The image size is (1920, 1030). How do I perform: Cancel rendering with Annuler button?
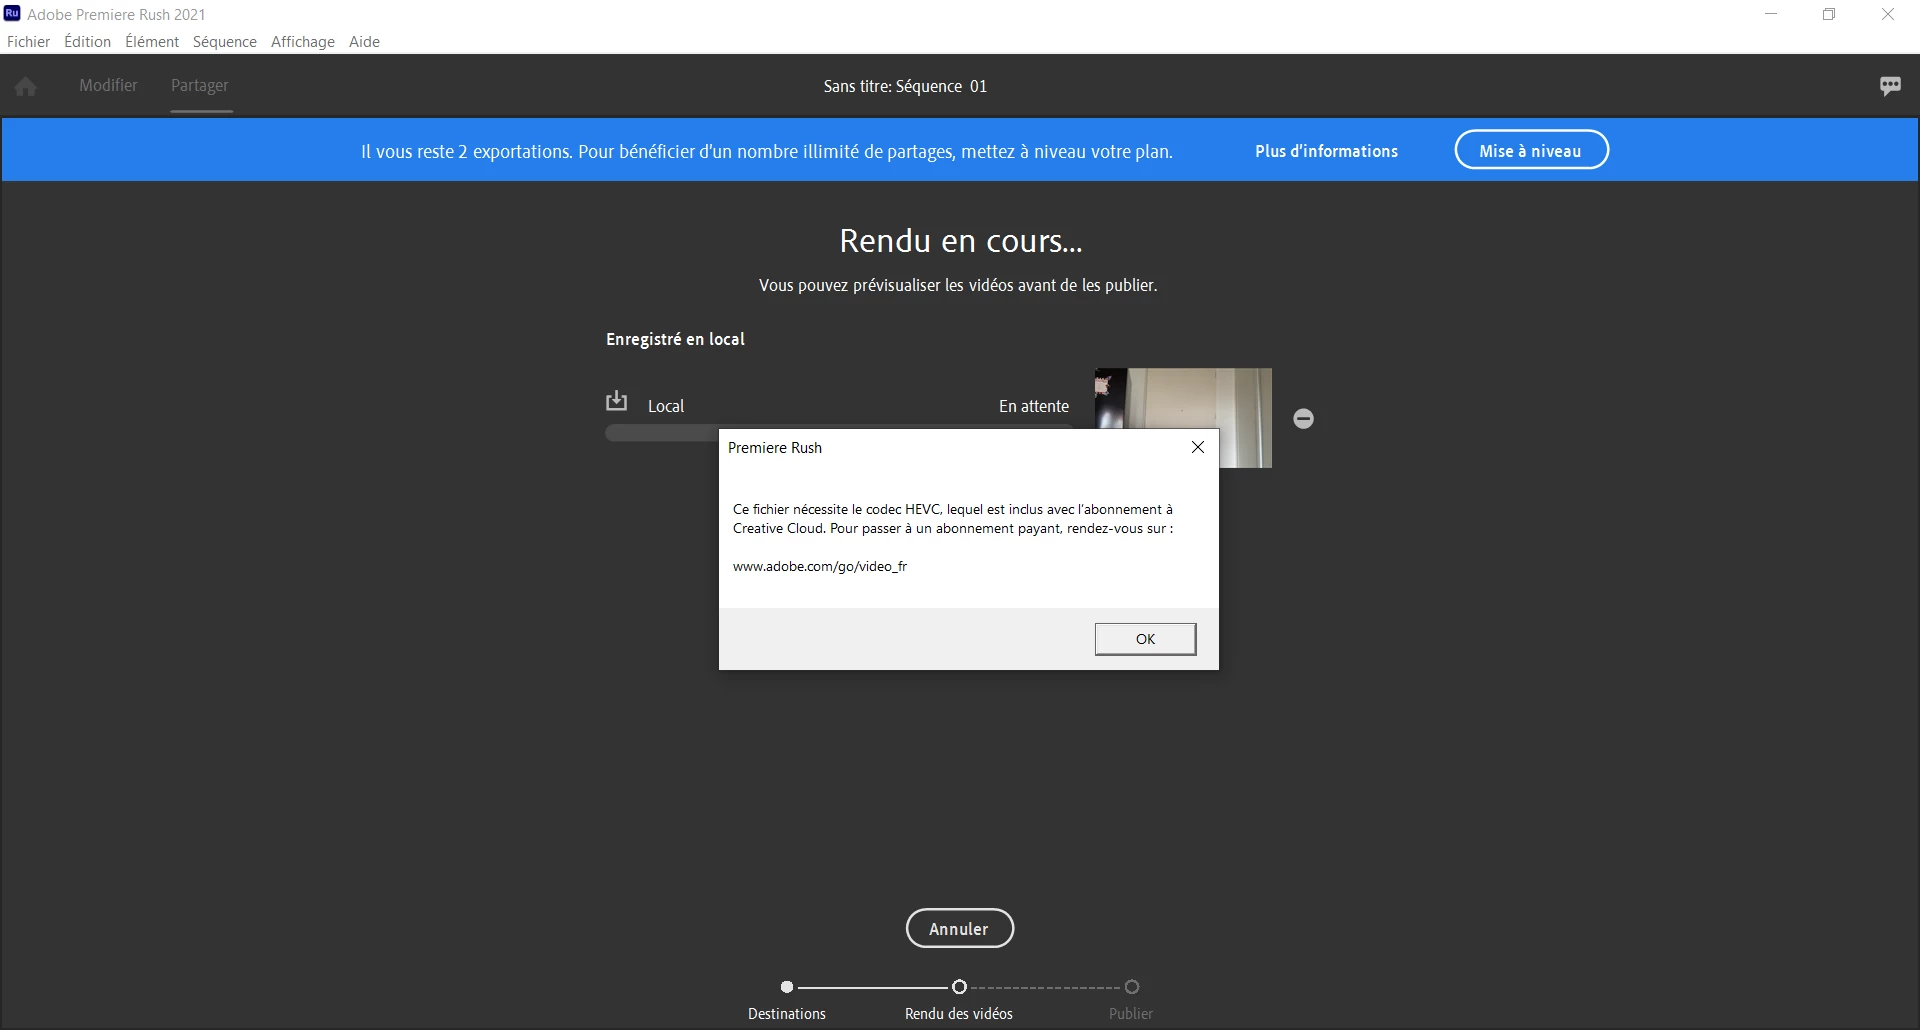click(x=959, y=928)
